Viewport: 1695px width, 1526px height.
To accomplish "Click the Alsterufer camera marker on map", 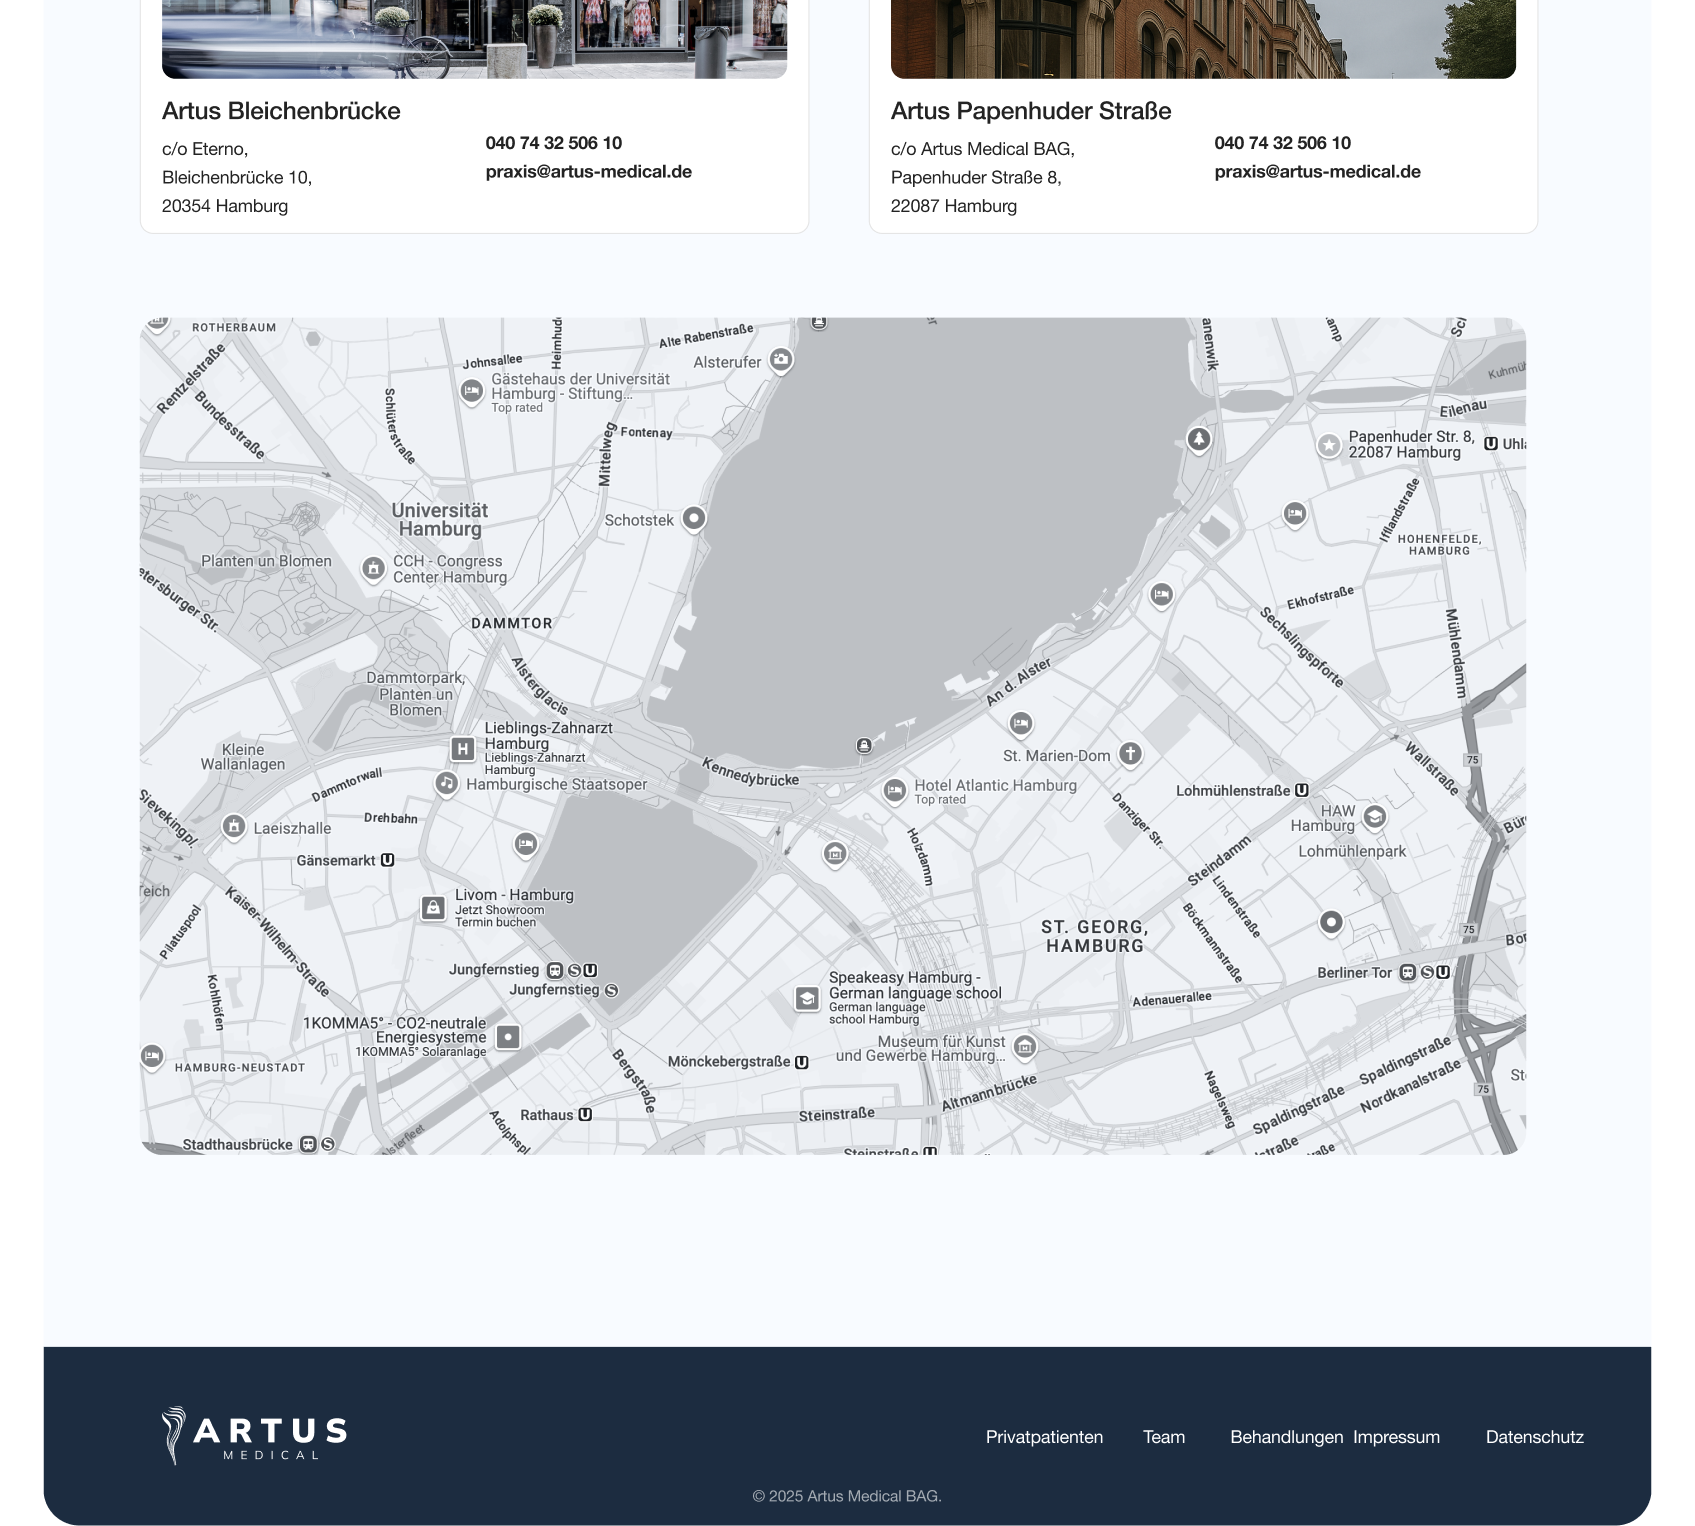I will click(781, 360).
